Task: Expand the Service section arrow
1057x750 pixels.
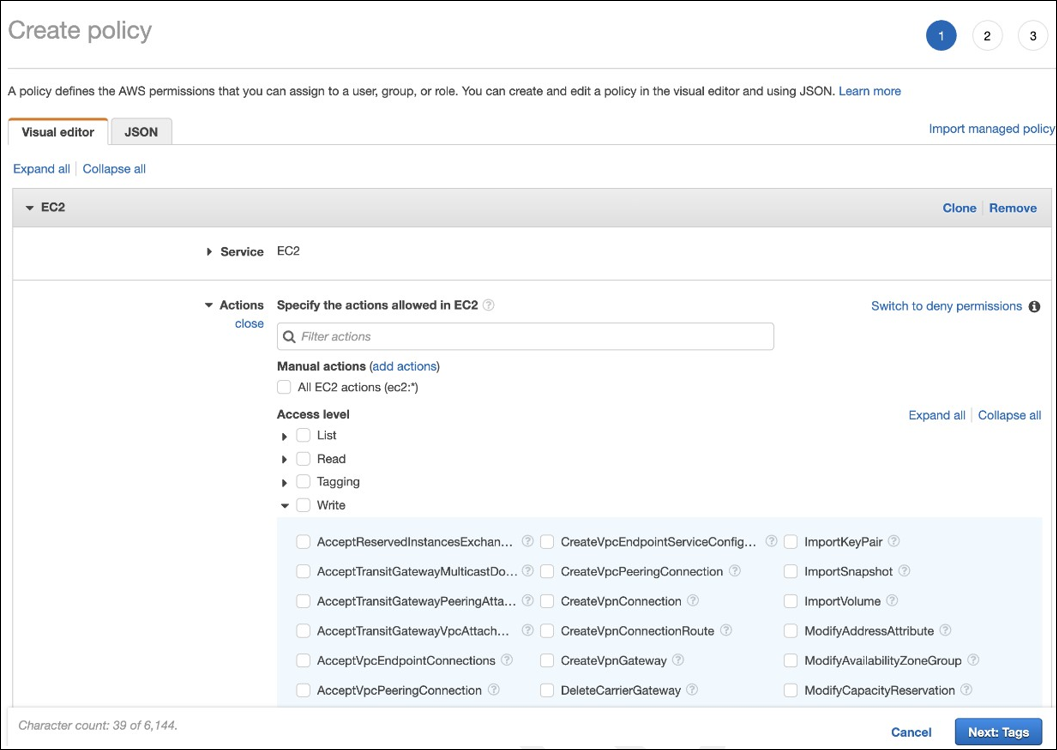Action: [209, 252]
